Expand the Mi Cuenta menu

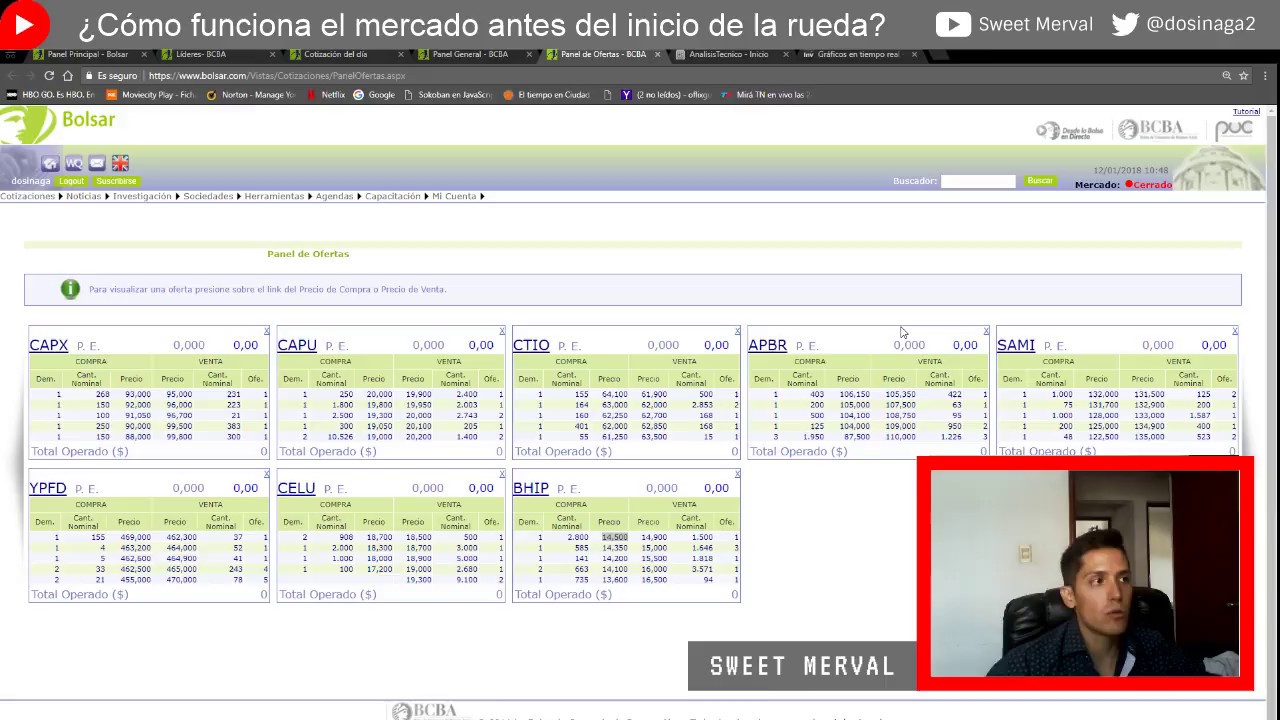[x=457, y=196]
